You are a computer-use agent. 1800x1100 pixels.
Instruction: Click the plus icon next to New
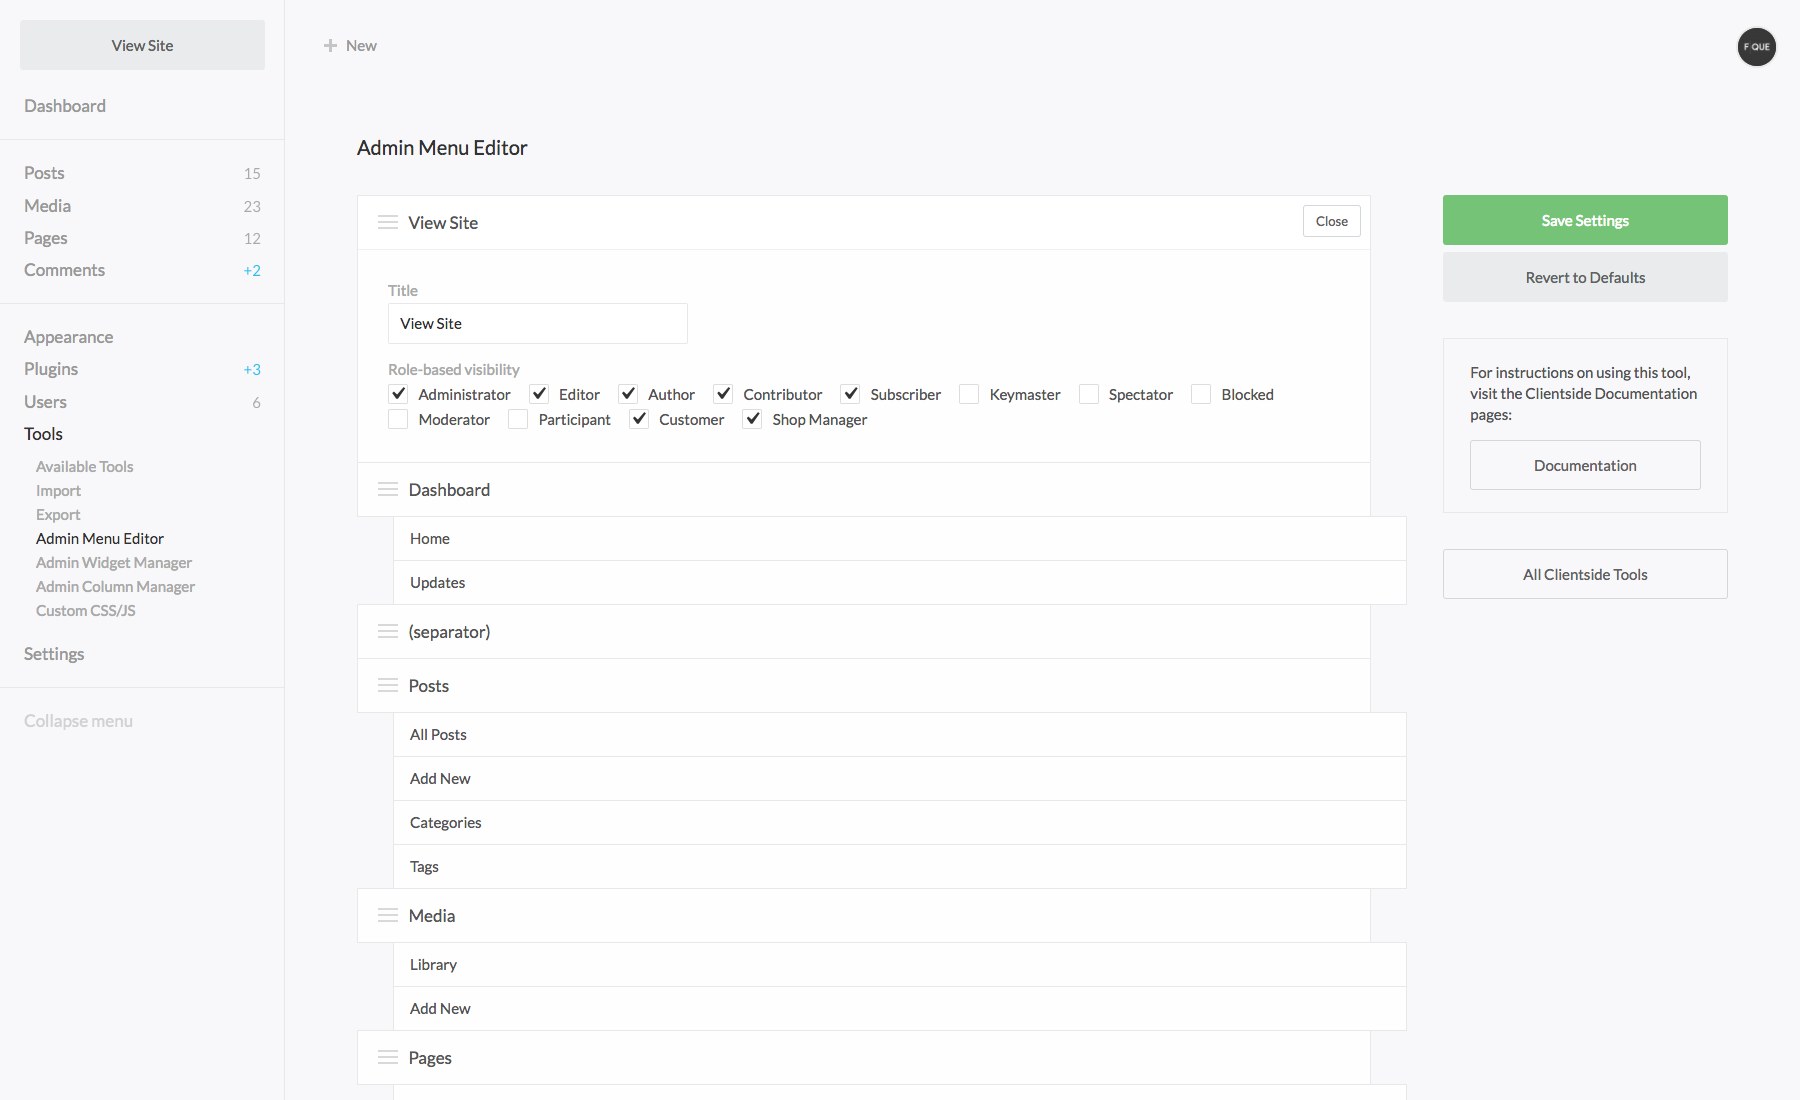click(330, 45)
